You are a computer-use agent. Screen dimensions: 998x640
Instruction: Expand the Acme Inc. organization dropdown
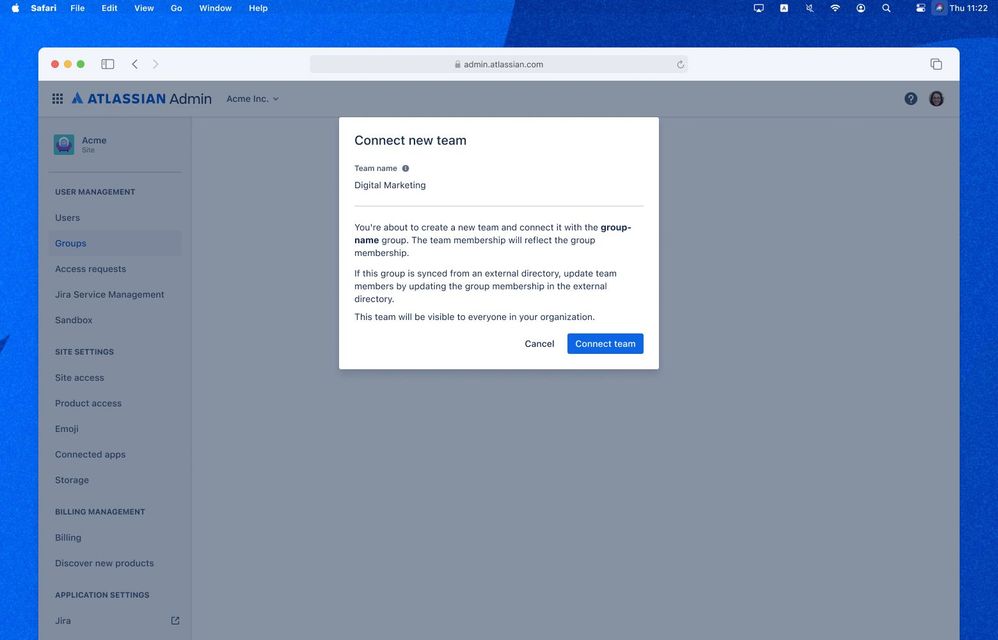253,99
